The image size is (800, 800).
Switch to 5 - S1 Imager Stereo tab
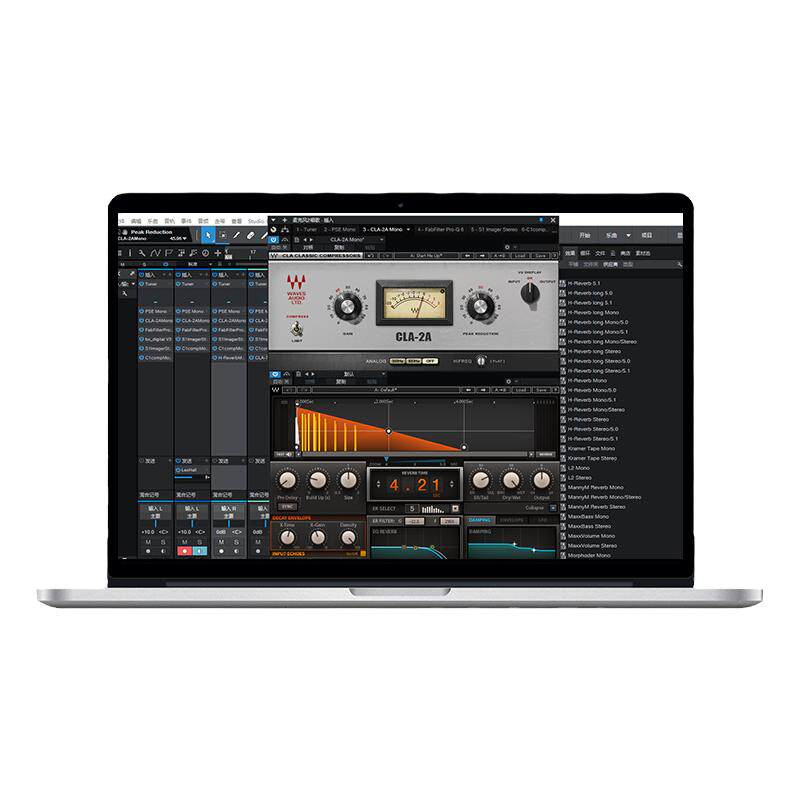(494, 230)
